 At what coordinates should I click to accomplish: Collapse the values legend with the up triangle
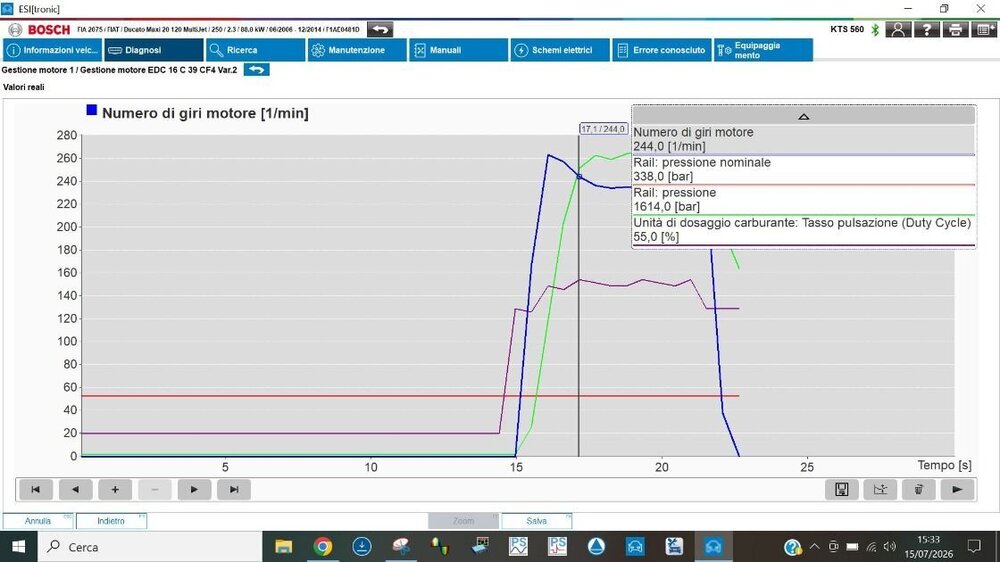click(804, 116)
